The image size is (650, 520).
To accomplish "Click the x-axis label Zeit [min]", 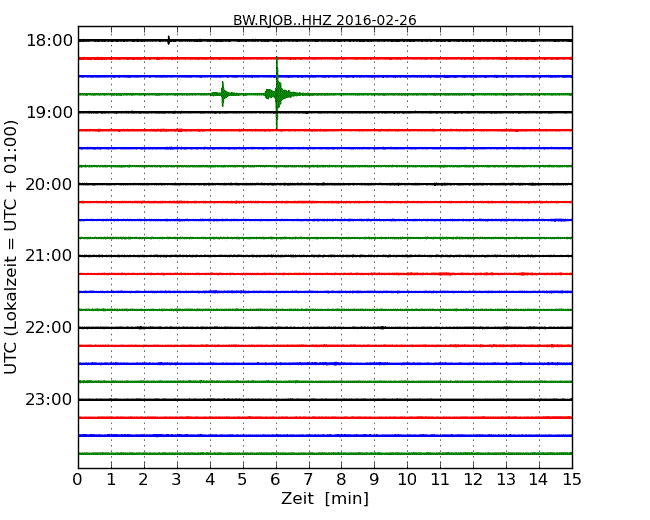I will tap(325, 498).
